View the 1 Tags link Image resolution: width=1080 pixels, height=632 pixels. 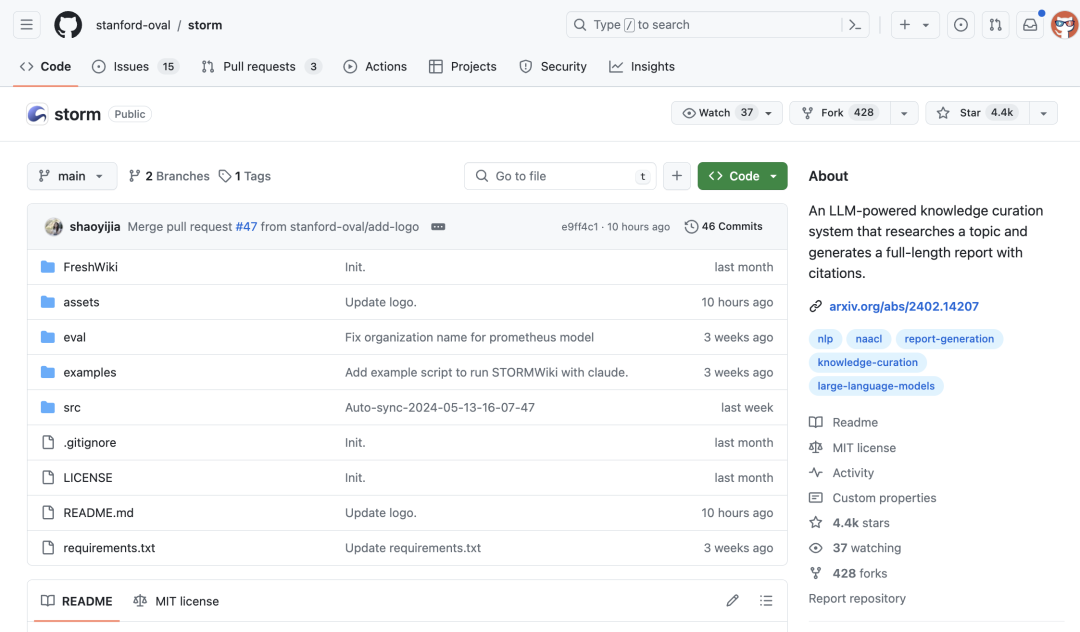point(245,176)
